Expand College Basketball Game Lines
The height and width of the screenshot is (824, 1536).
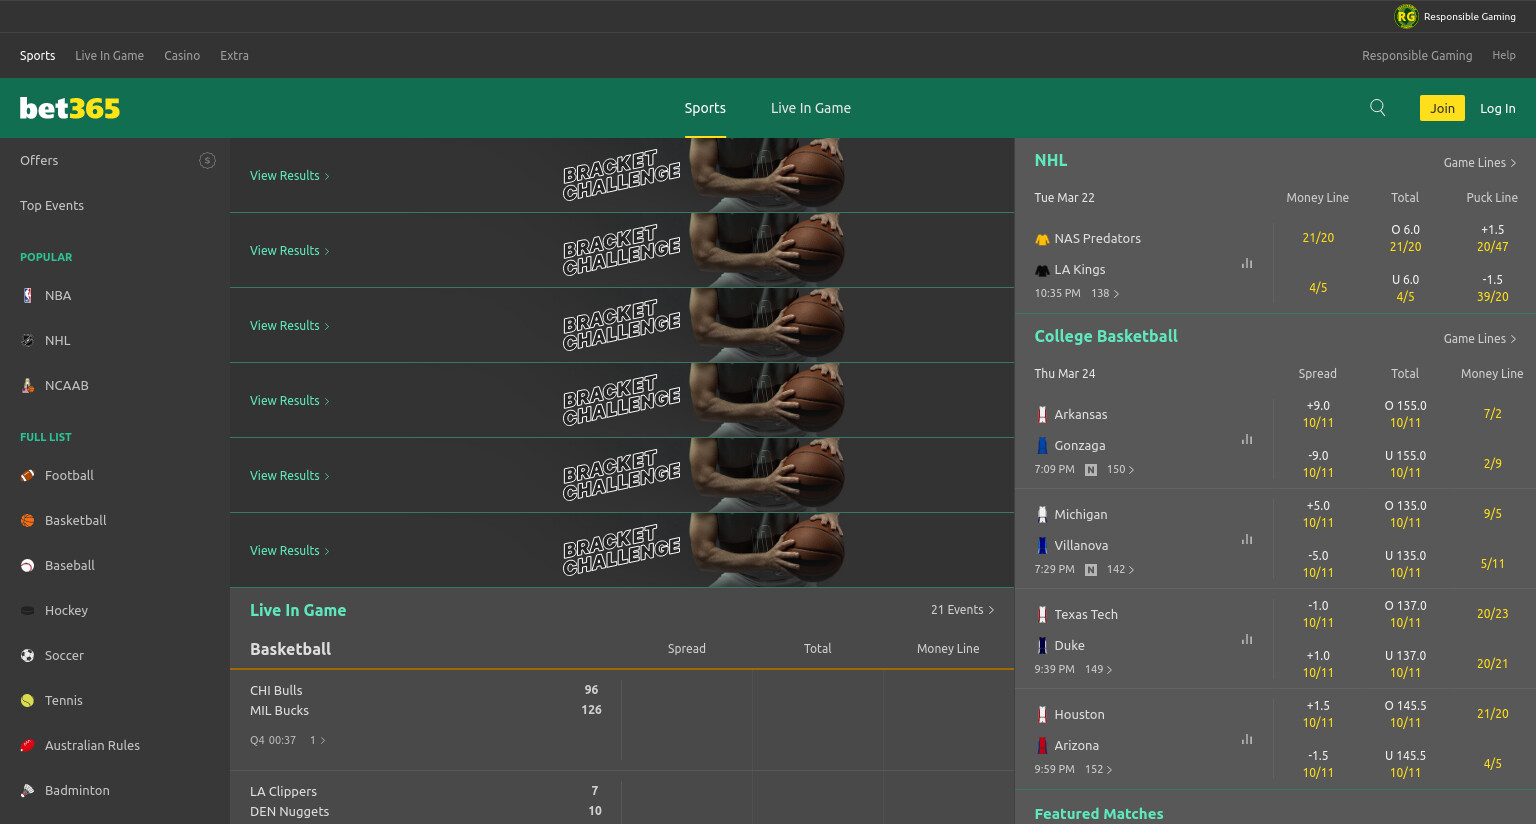[x=1480, y=338]
